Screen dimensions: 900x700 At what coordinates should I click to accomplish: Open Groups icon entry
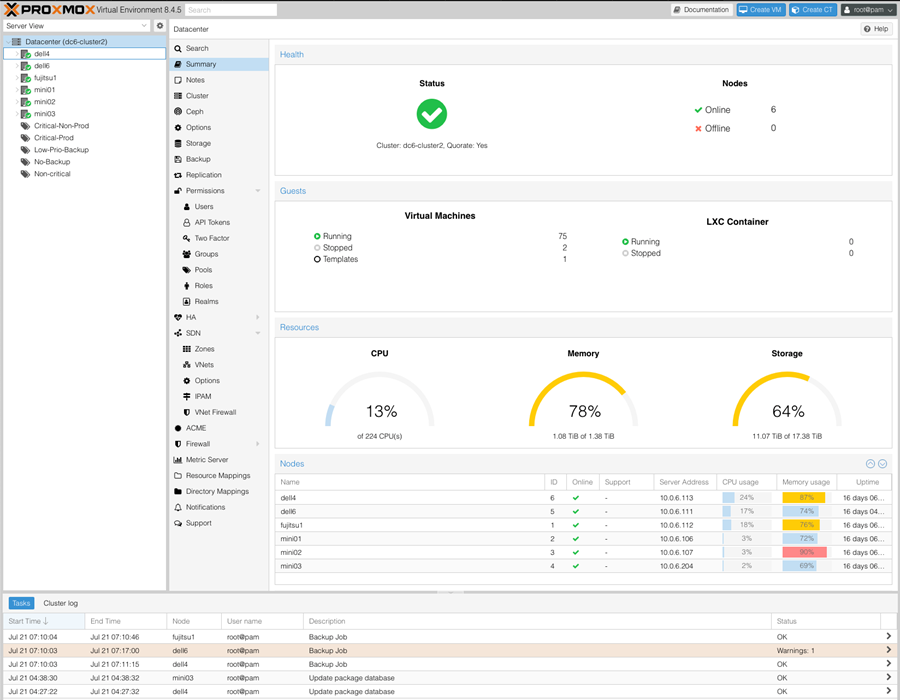pos(187,254)
